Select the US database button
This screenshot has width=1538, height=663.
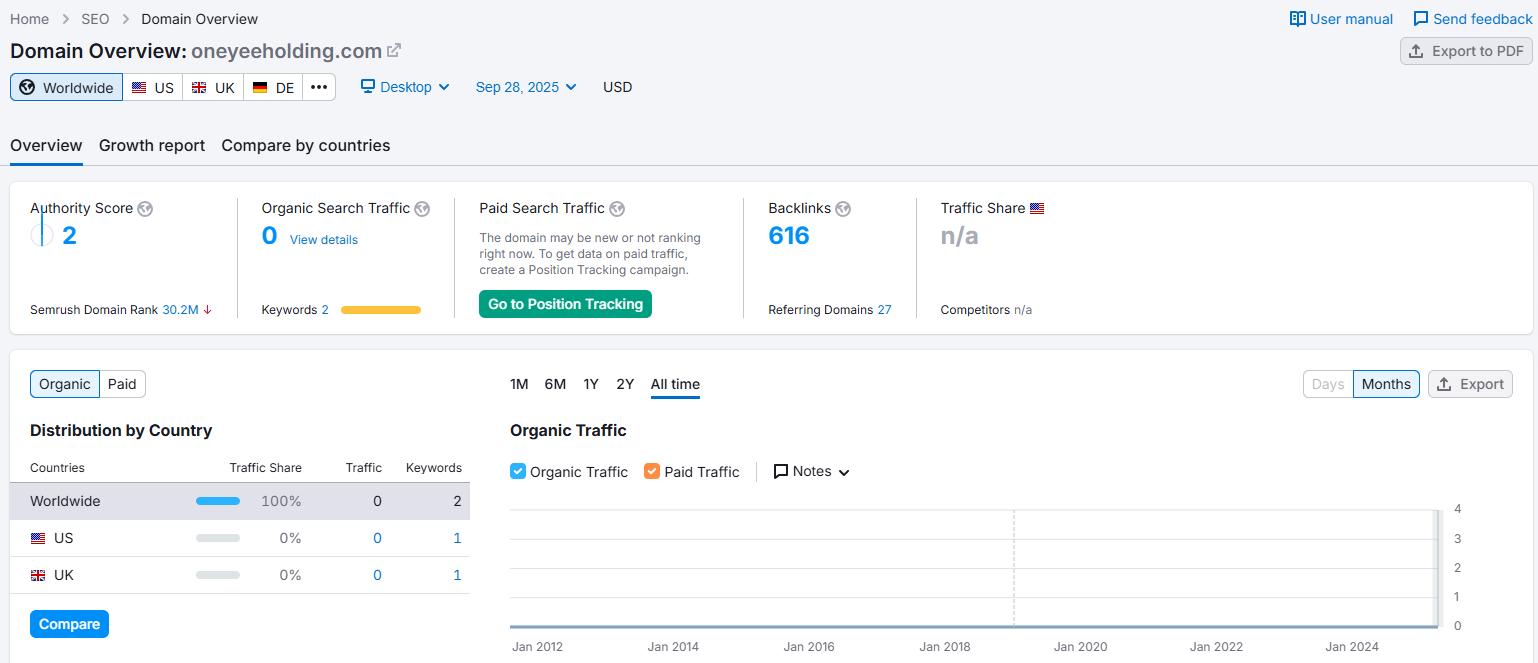coord(153,87)
